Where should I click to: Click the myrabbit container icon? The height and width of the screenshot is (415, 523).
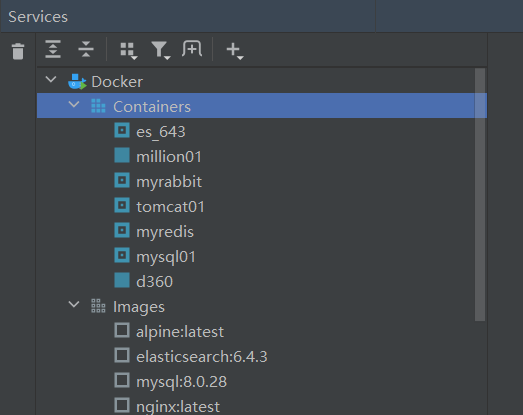coord(122,180)
